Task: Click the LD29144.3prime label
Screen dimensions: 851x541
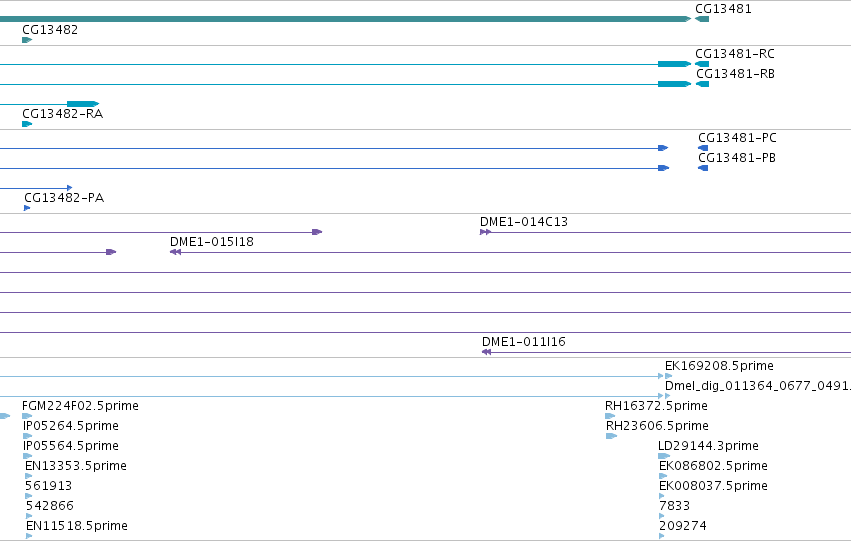Action: (x=708, y=446)
